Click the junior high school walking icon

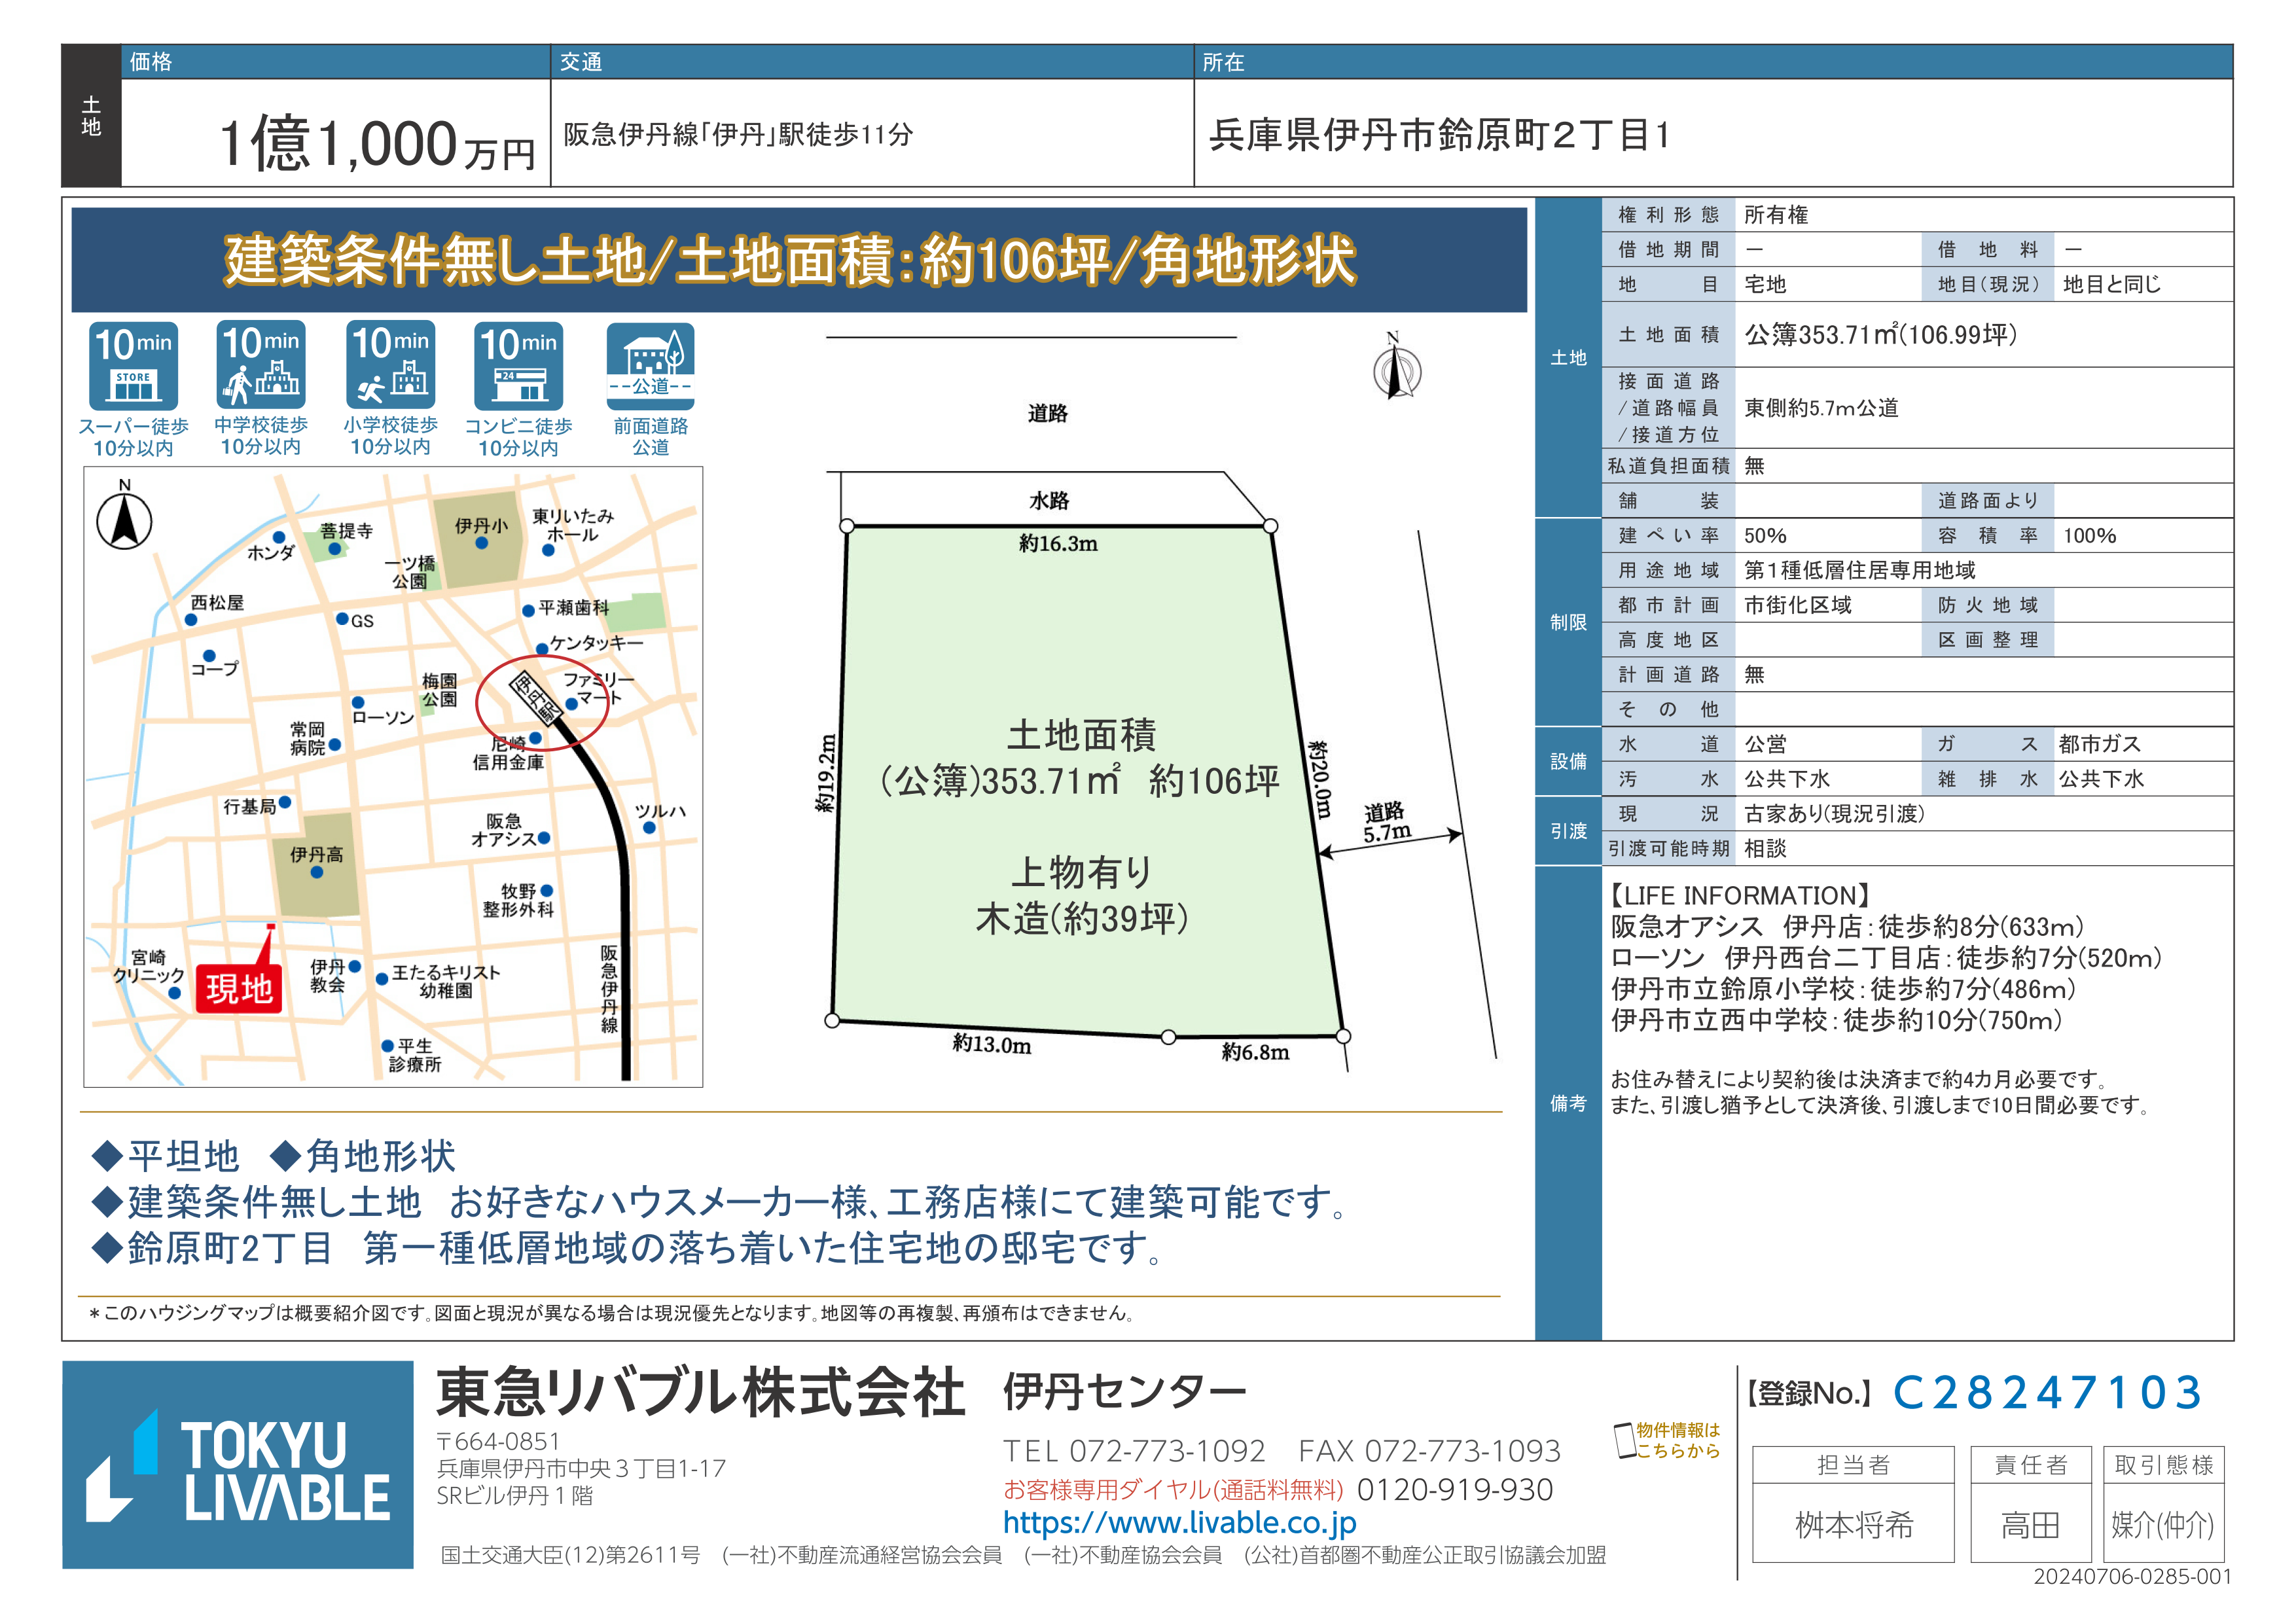(x=261, y=365)
